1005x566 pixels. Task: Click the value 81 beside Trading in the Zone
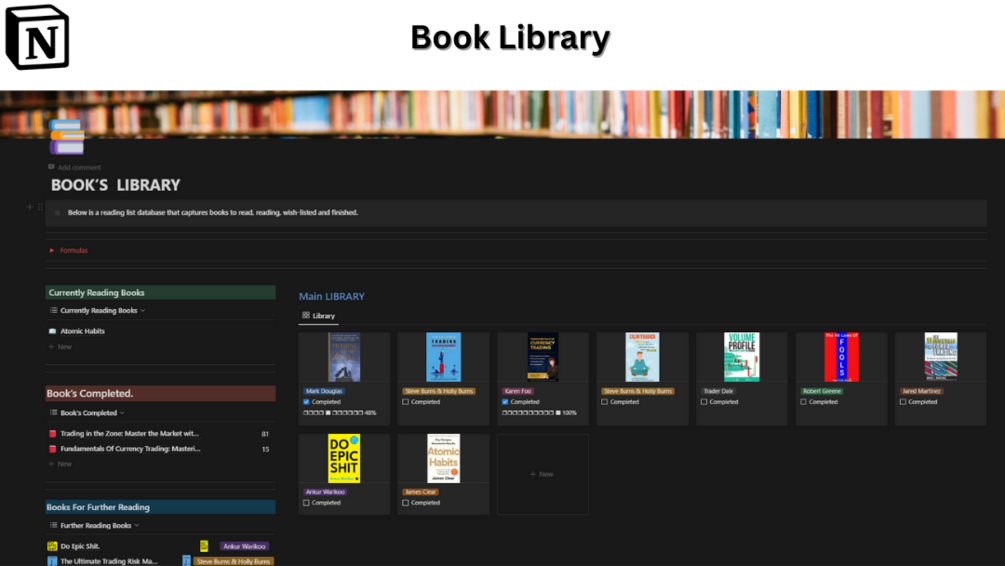click(265, 434)
